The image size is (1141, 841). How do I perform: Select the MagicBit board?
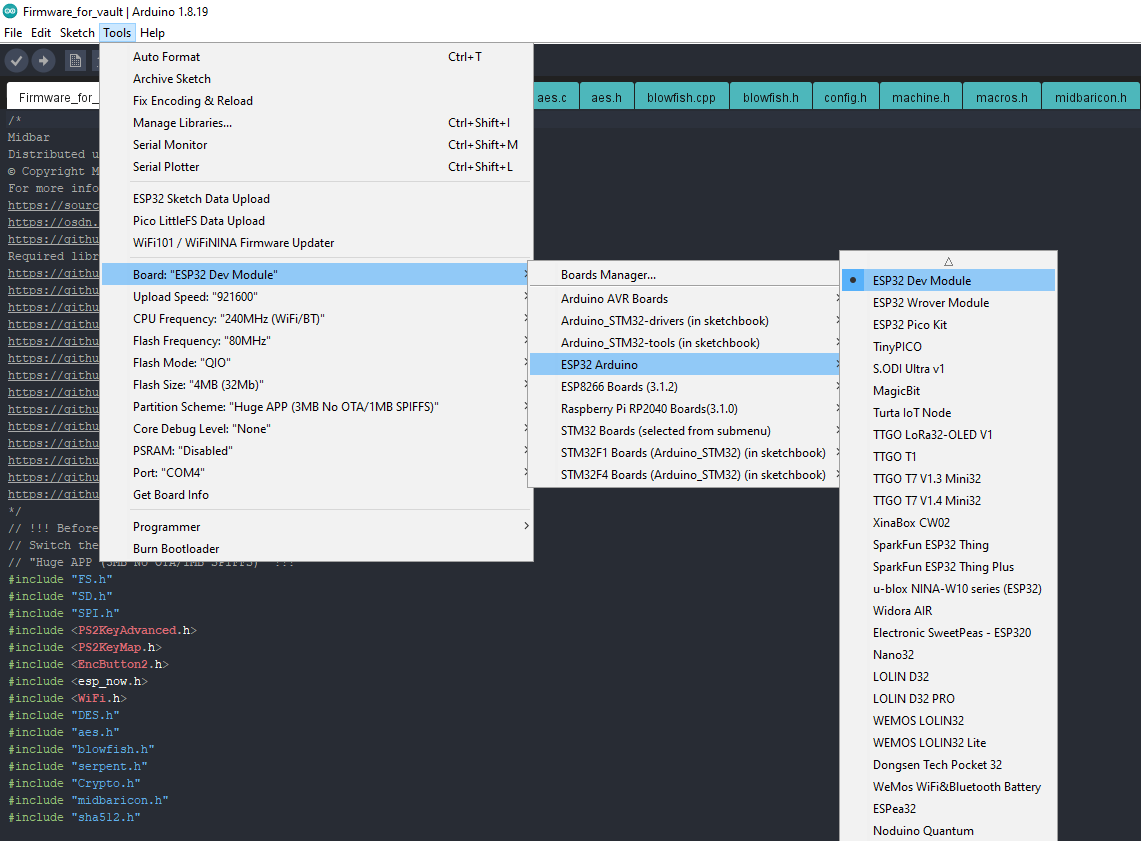[x=948, y=391]
